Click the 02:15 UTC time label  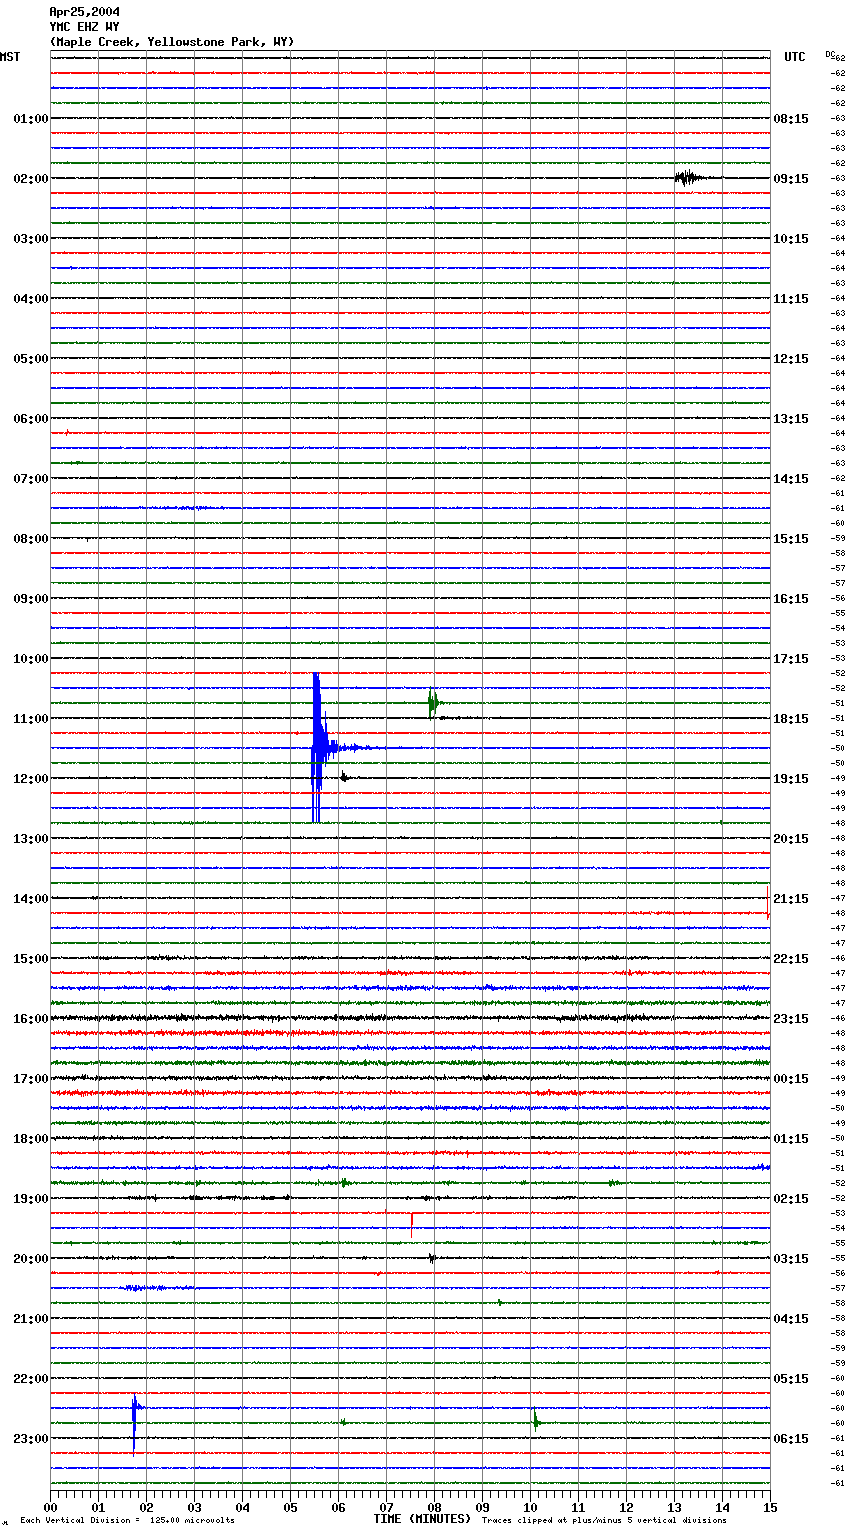click(791, 1199)
